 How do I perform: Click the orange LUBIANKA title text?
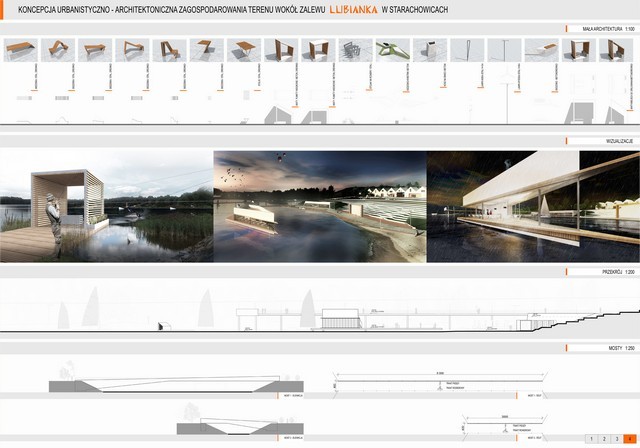point(353,9)
